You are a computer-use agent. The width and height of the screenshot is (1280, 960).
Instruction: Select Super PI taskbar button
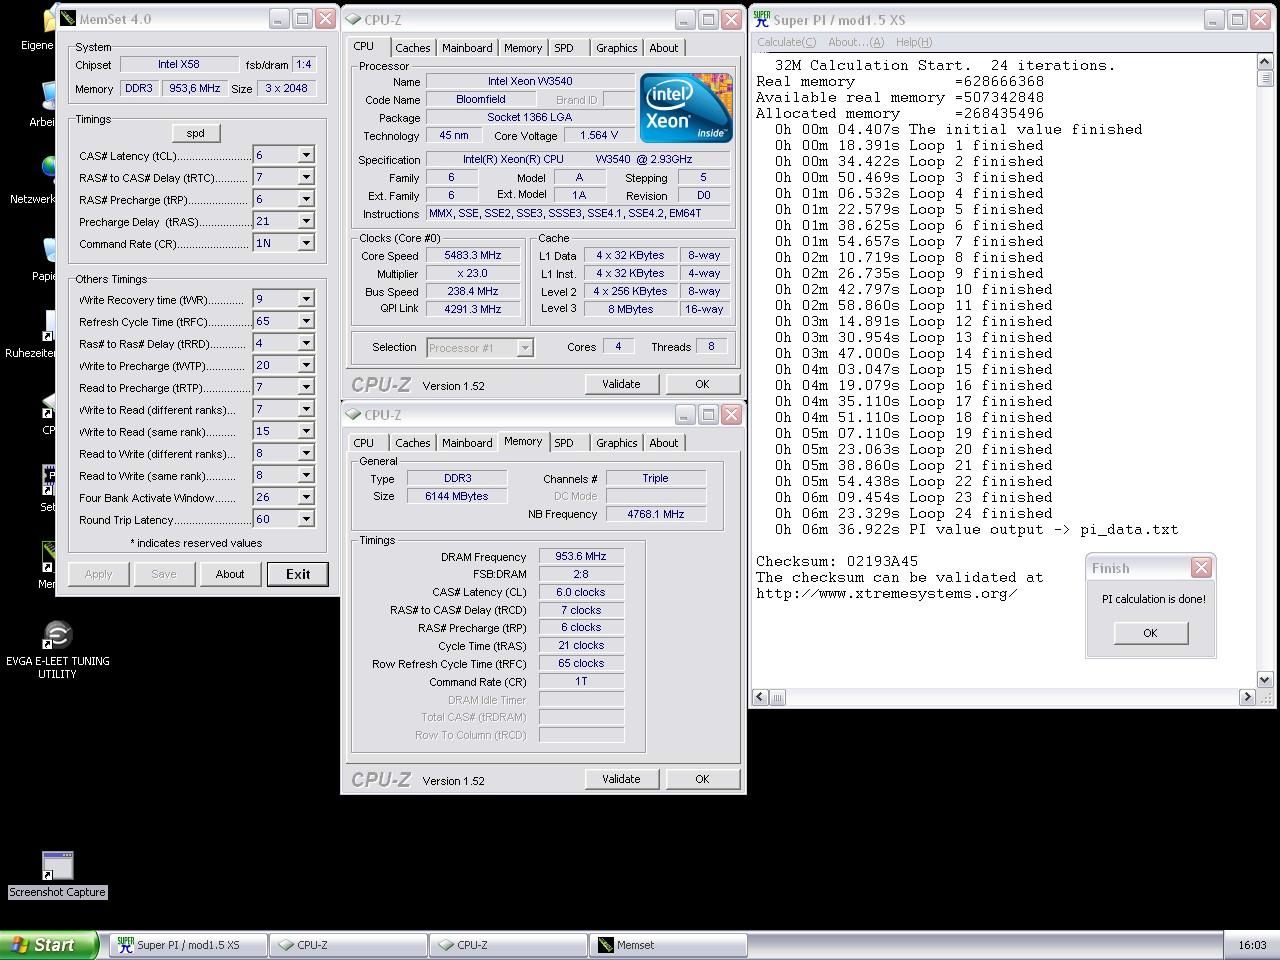tap(188, 945)
